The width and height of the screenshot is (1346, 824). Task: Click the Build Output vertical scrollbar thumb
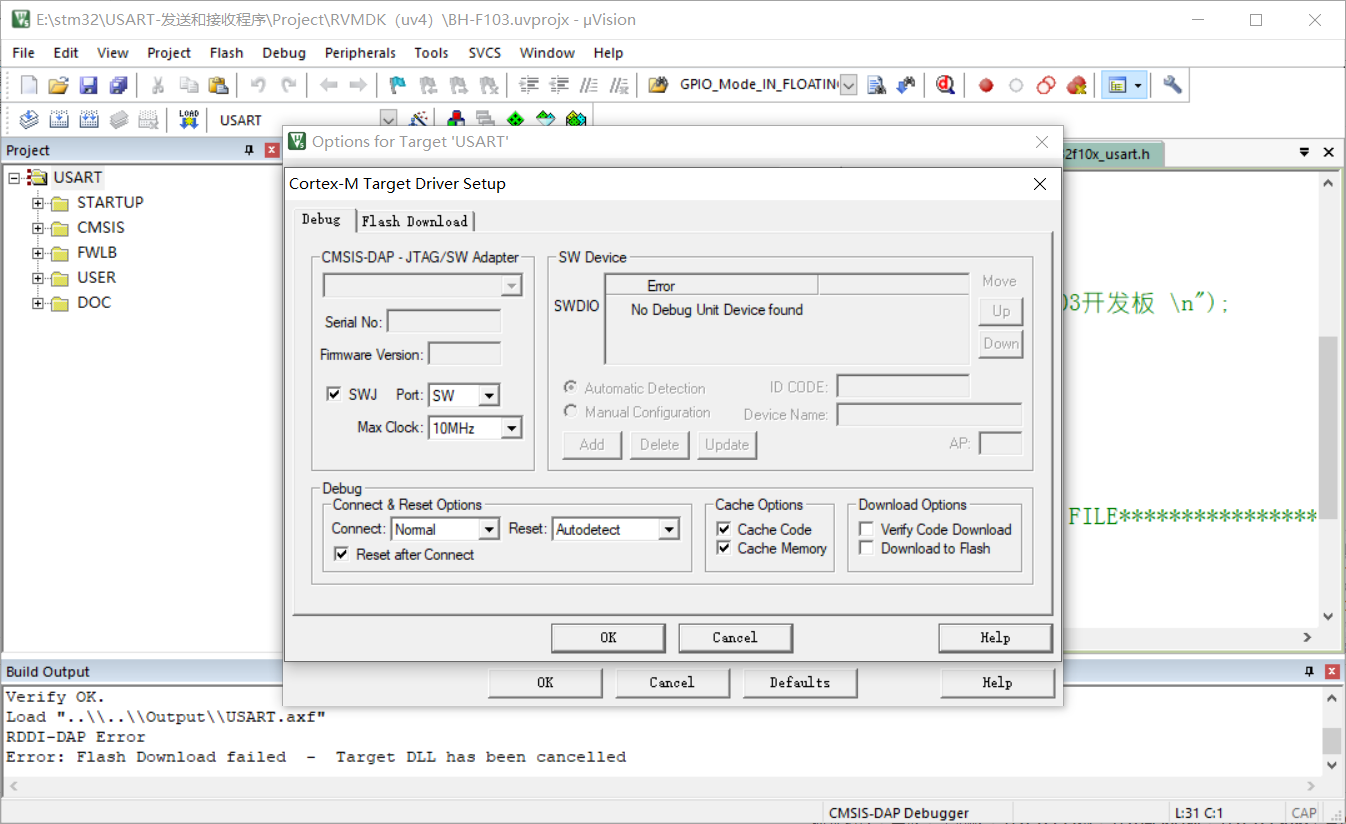[1331, 740]
